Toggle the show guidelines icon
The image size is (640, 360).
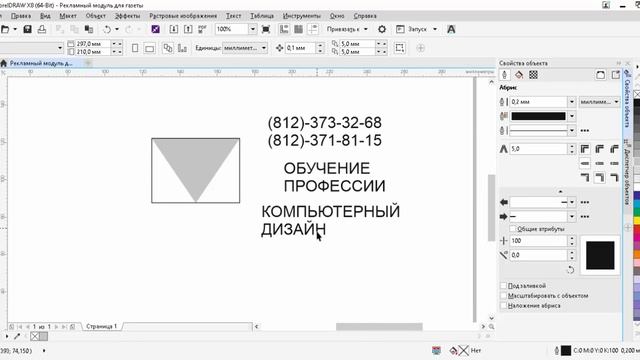pos(313,29)
